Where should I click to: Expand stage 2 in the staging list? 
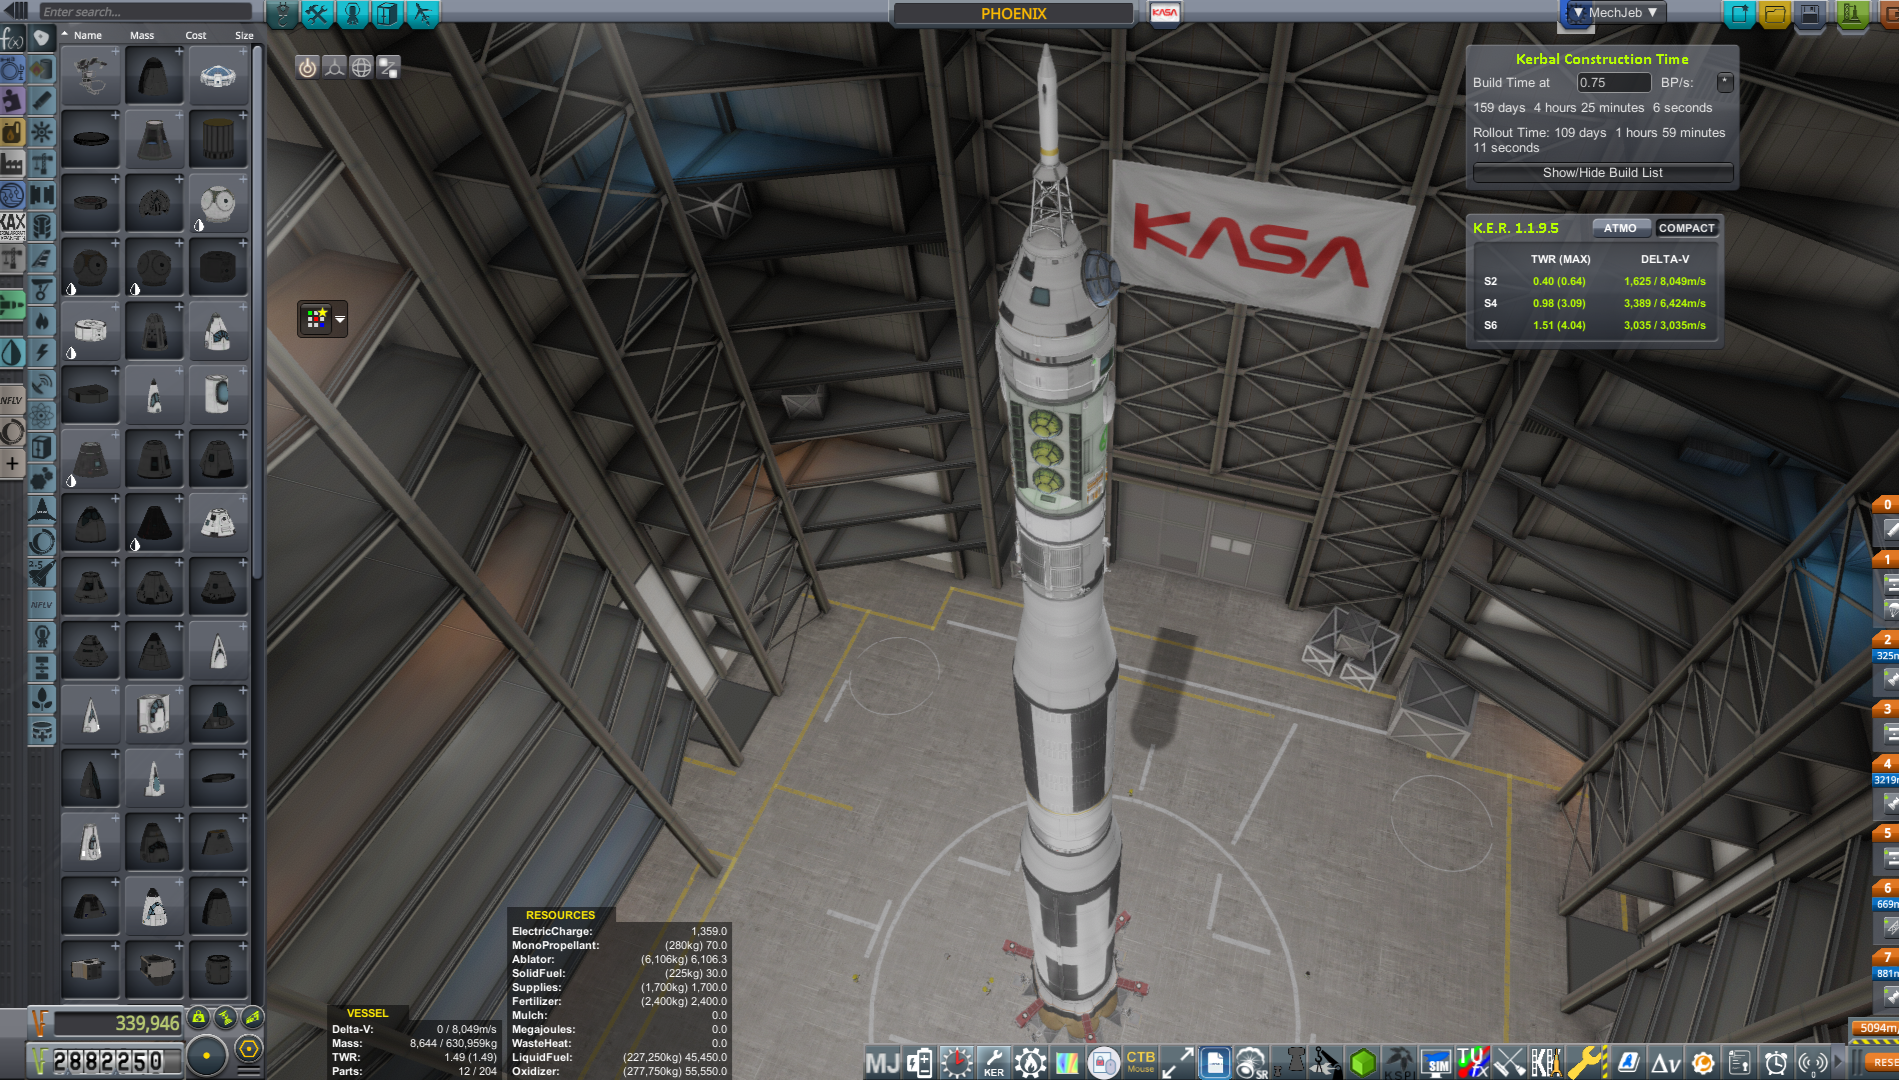tap(1887, 640)
